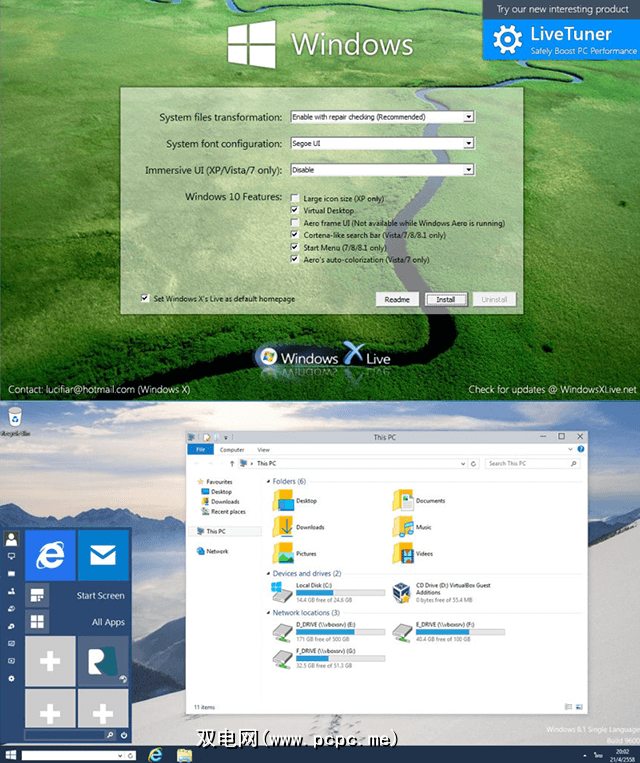Screen dimensions: 640x763
Task: Open Explorer address bar history dropdown
Action: tap(463, 464)
